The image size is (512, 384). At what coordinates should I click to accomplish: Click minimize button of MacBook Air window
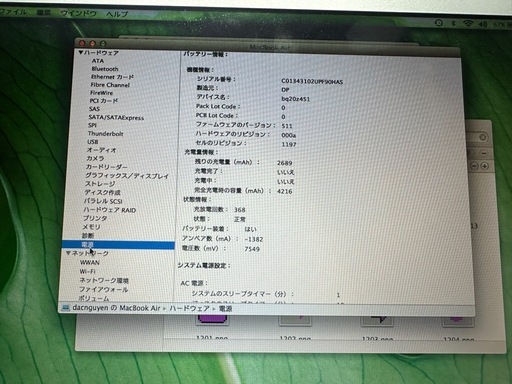92,43
